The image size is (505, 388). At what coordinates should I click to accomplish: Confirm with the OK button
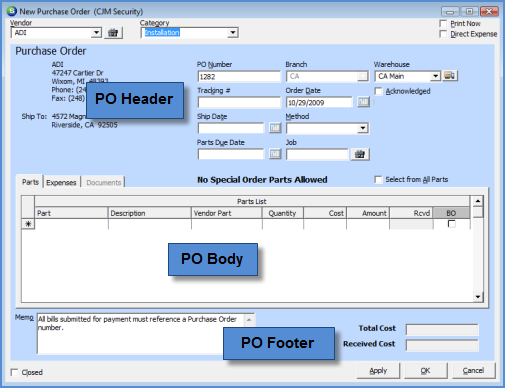click(x=426, y=371)
